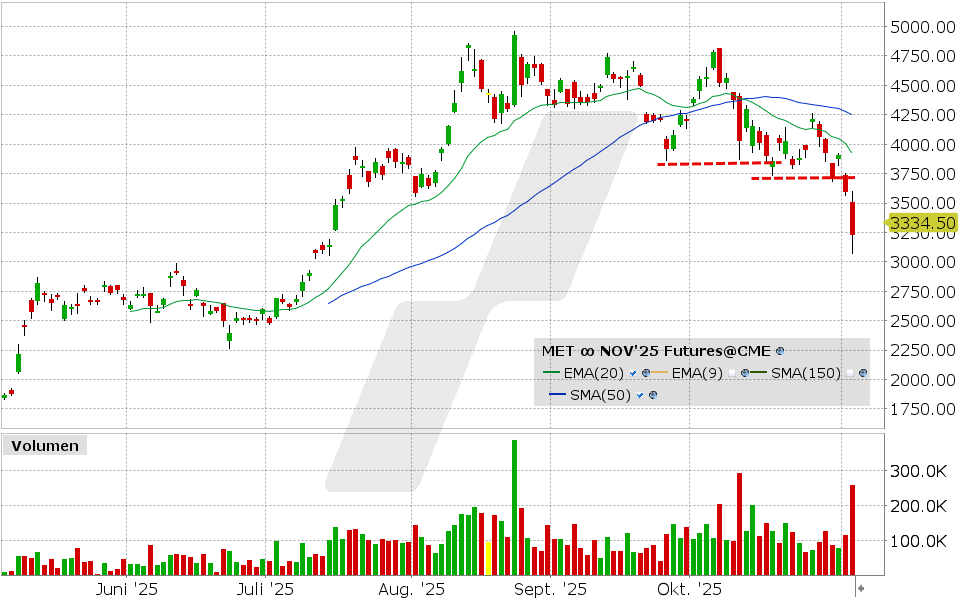This screenshot has height=600, width=960.
Task: Enable the SMA(150) overlay checkbox
Action: click(x=849, y=374)
